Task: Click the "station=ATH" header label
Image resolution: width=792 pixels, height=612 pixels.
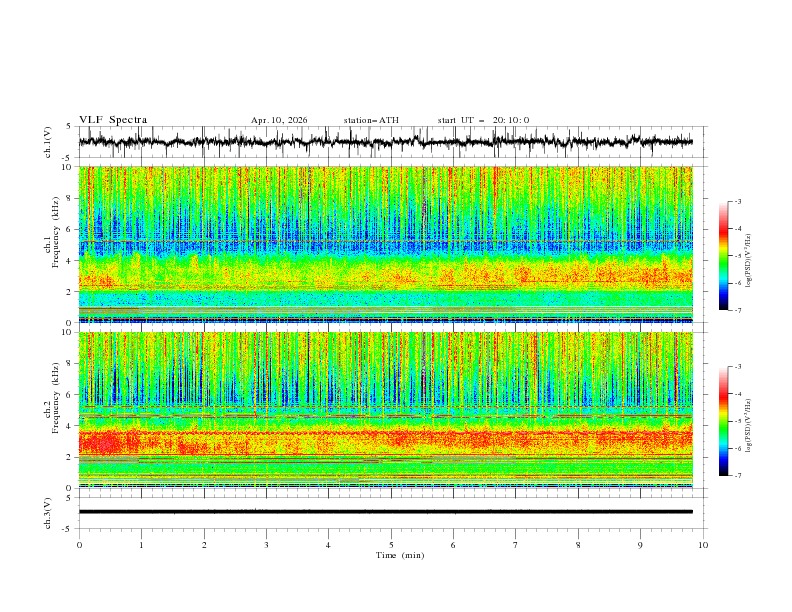Action: tap(371, 120)
